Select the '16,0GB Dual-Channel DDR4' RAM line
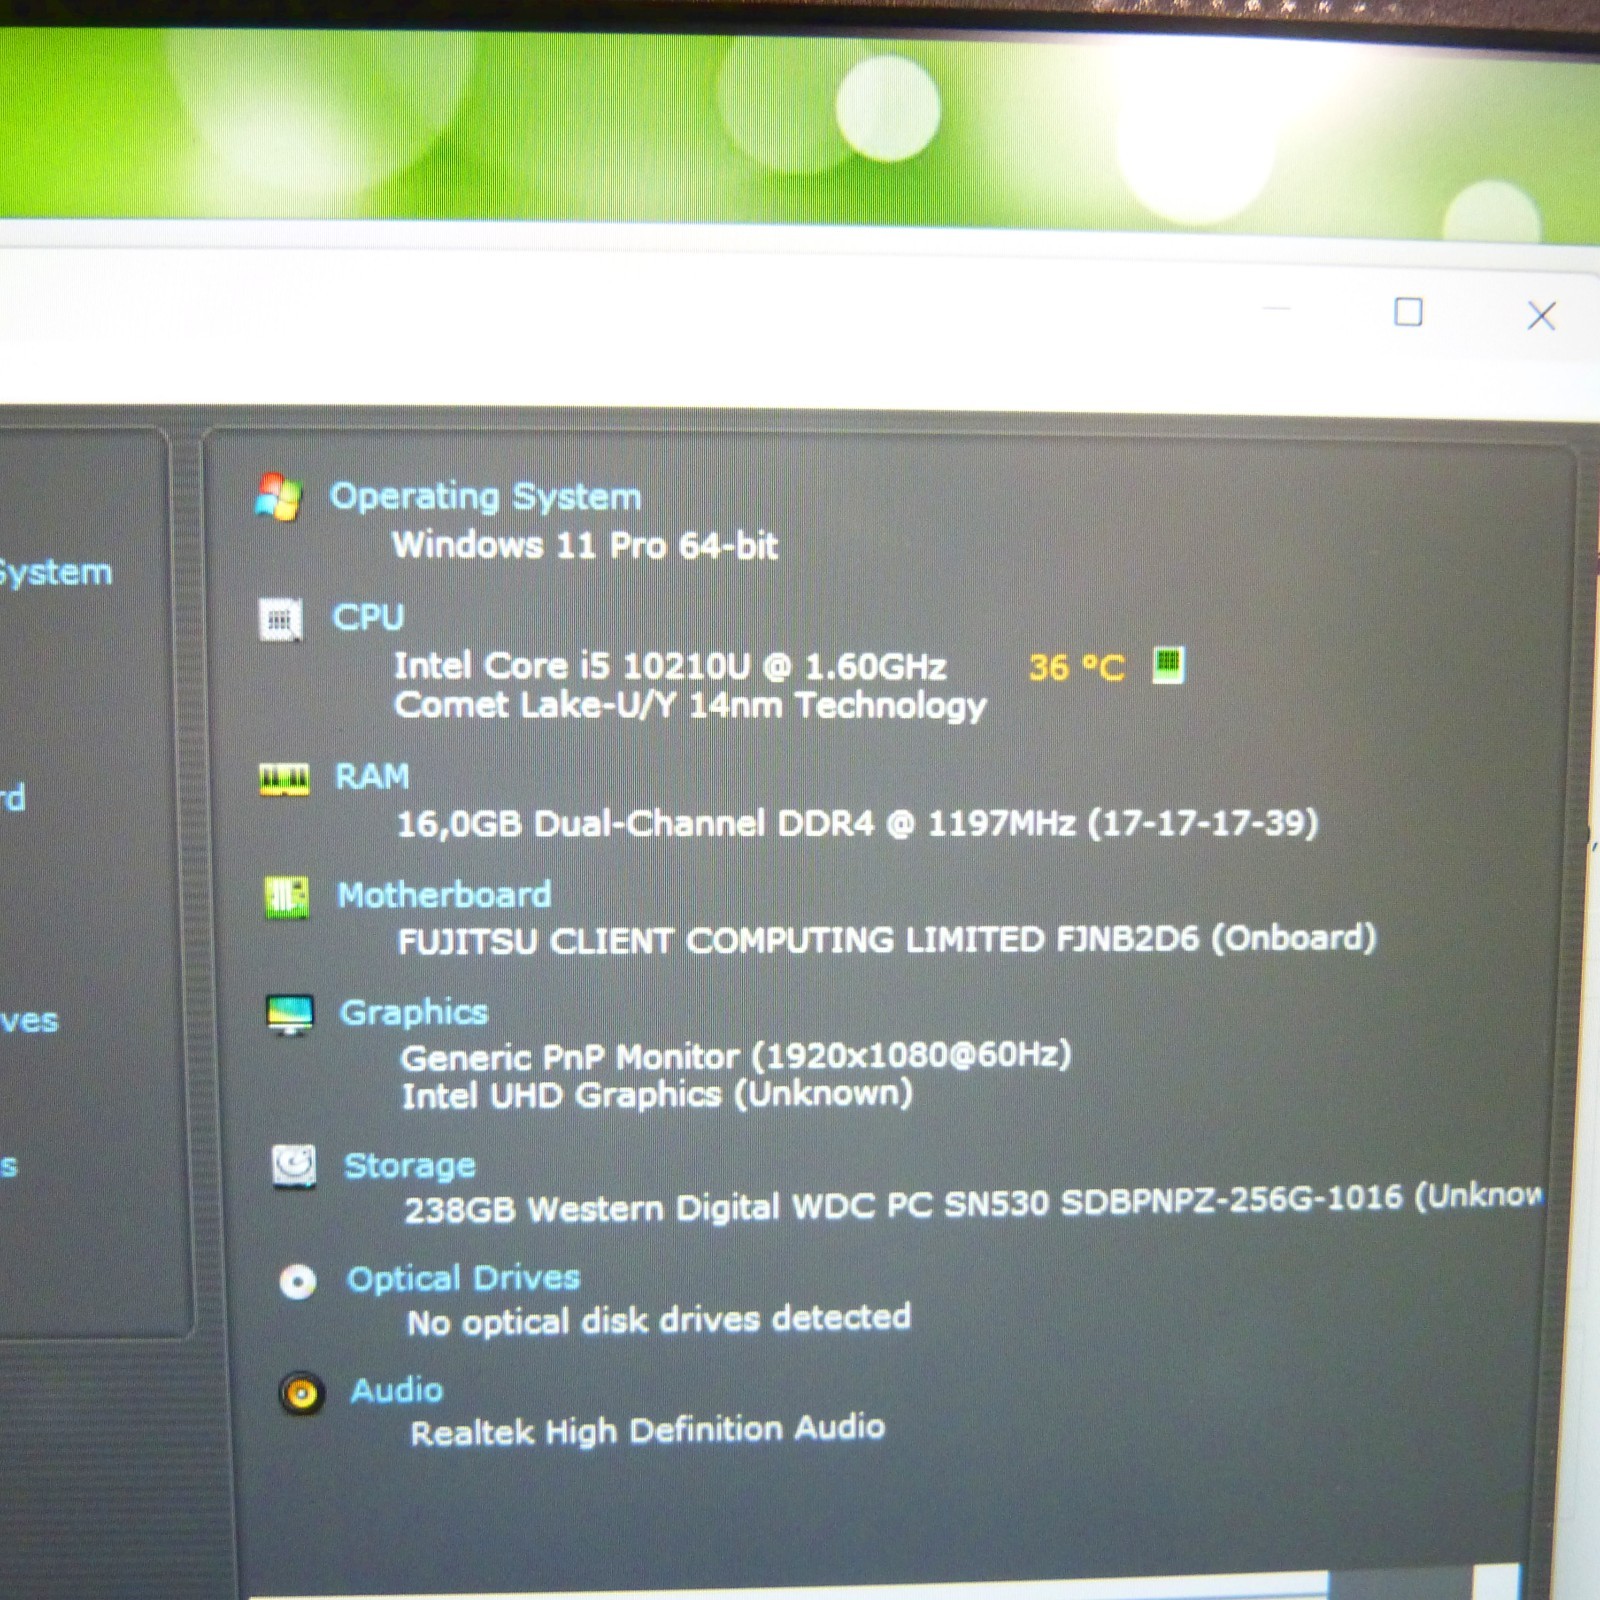 pos(858,824)
